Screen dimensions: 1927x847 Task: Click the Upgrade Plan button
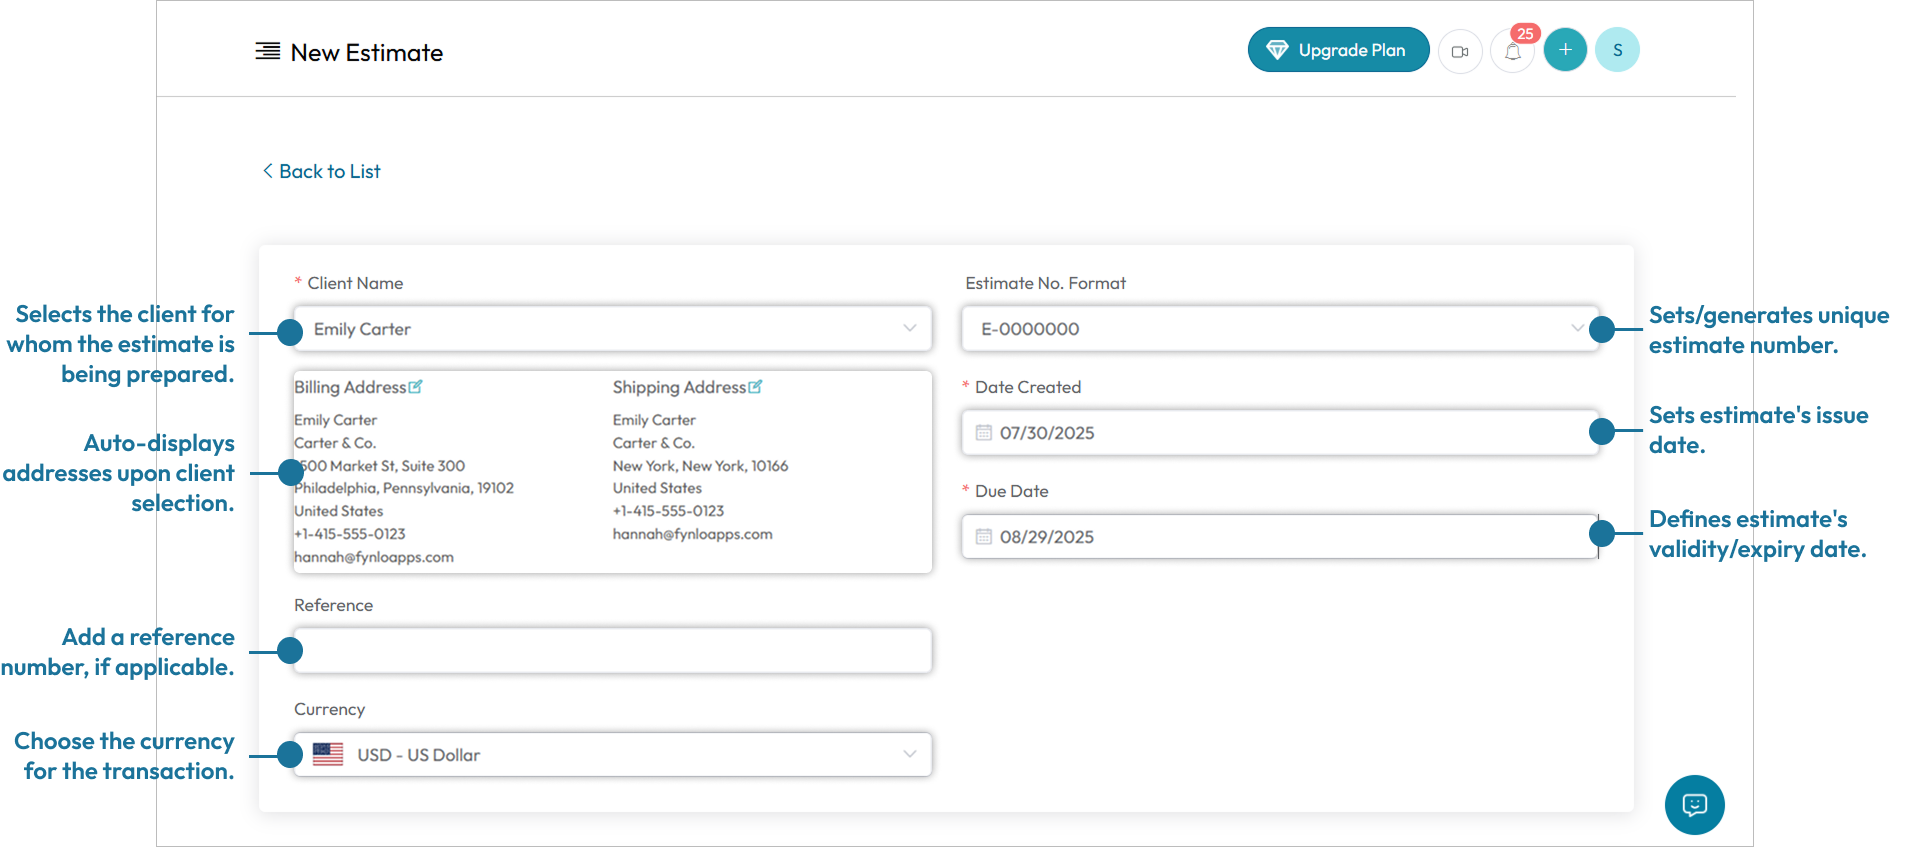(1338, 50)
